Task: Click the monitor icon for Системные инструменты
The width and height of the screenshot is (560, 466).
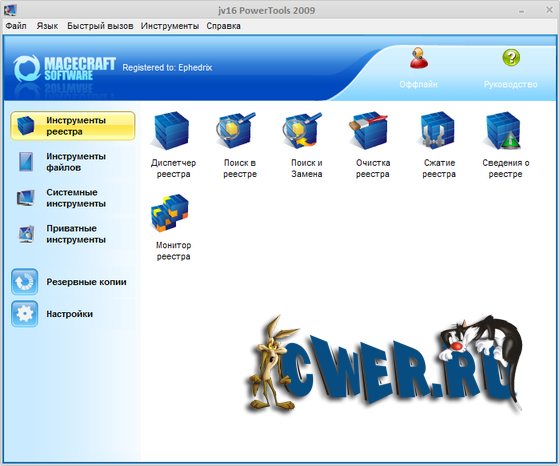Action: pyautogui.click(x=26, y=198)
